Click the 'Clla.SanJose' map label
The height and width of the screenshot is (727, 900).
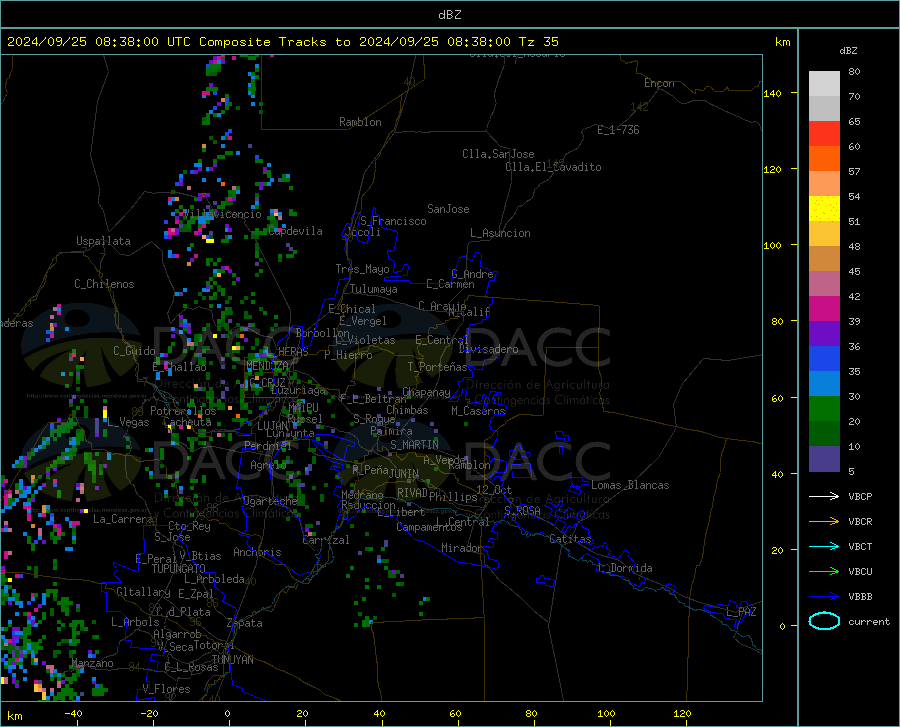click(498, 154)
